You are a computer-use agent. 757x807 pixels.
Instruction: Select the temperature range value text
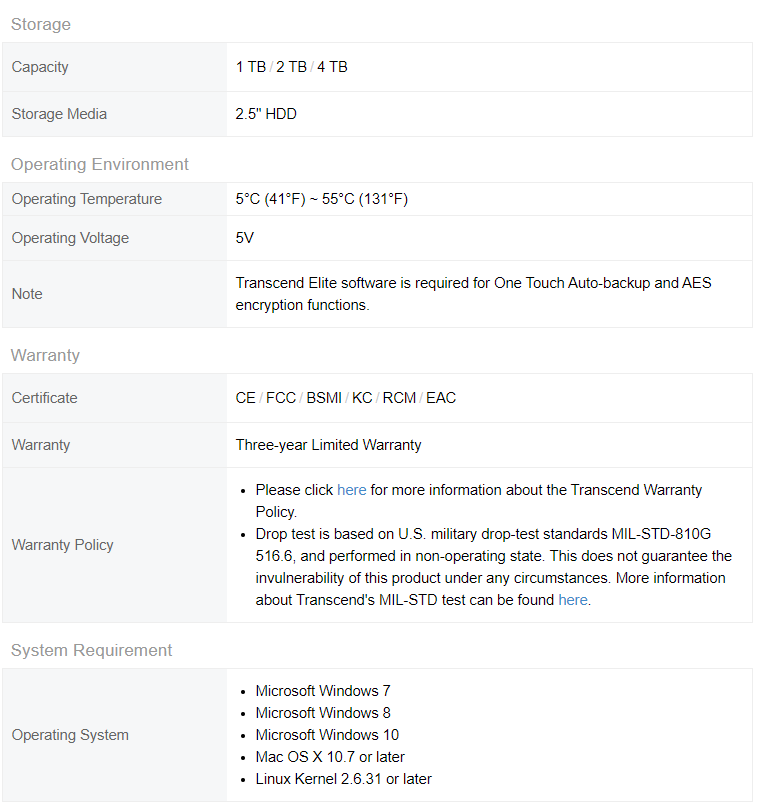tap(322, 199)
